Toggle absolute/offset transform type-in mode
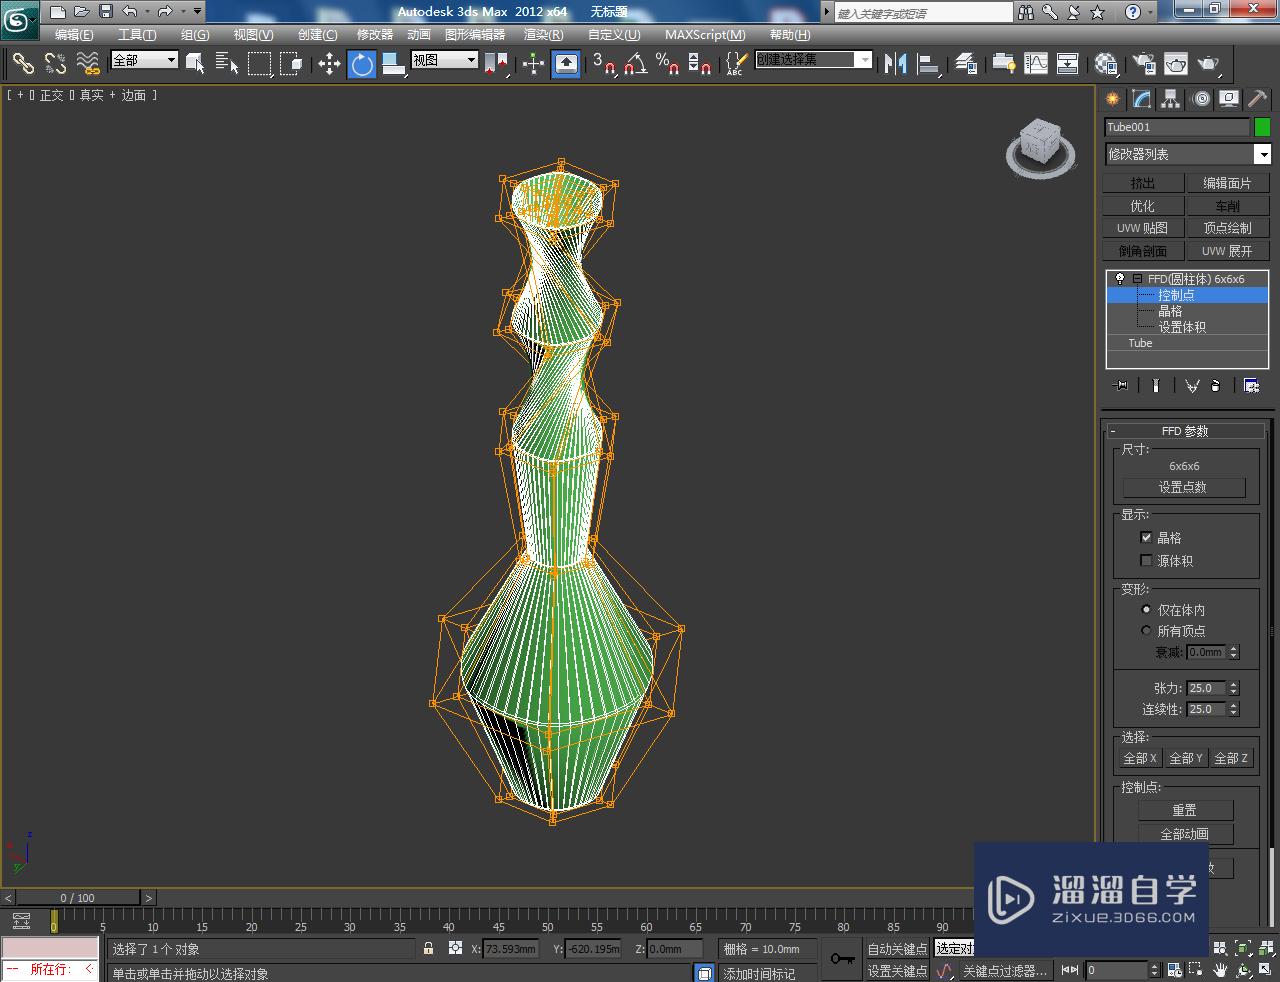 pos(455,948)
